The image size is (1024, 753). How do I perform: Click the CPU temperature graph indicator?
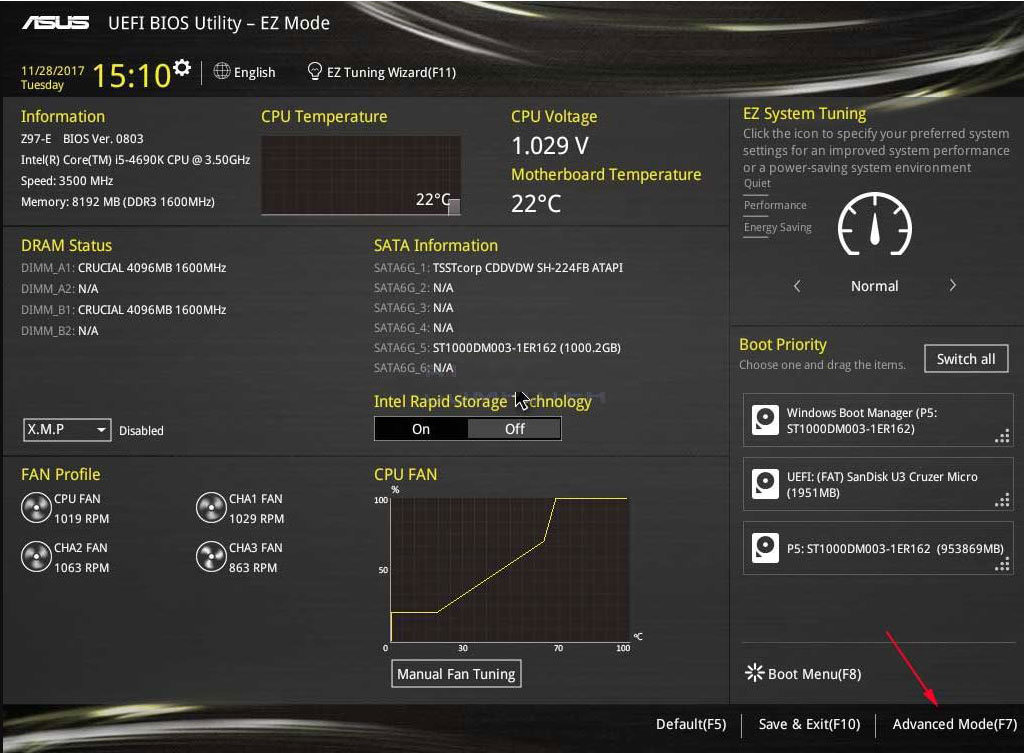tap(454, 206)
